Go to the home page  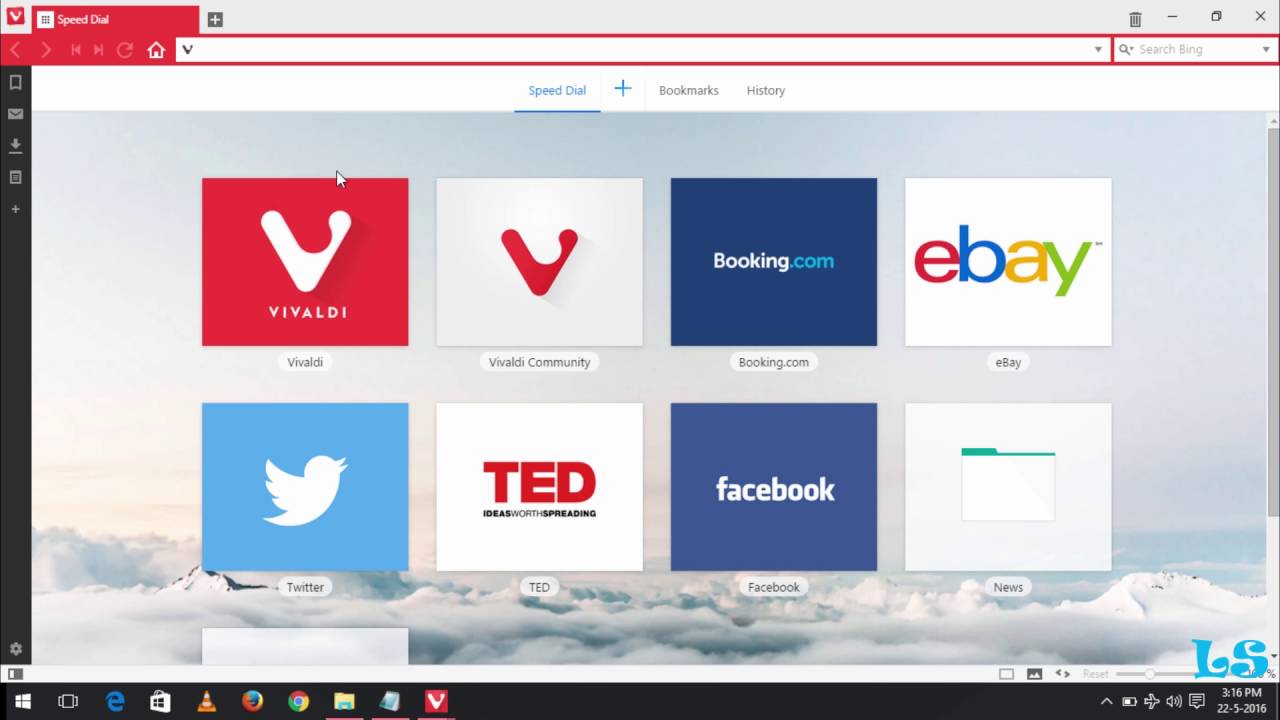click(x=156, y=49)
